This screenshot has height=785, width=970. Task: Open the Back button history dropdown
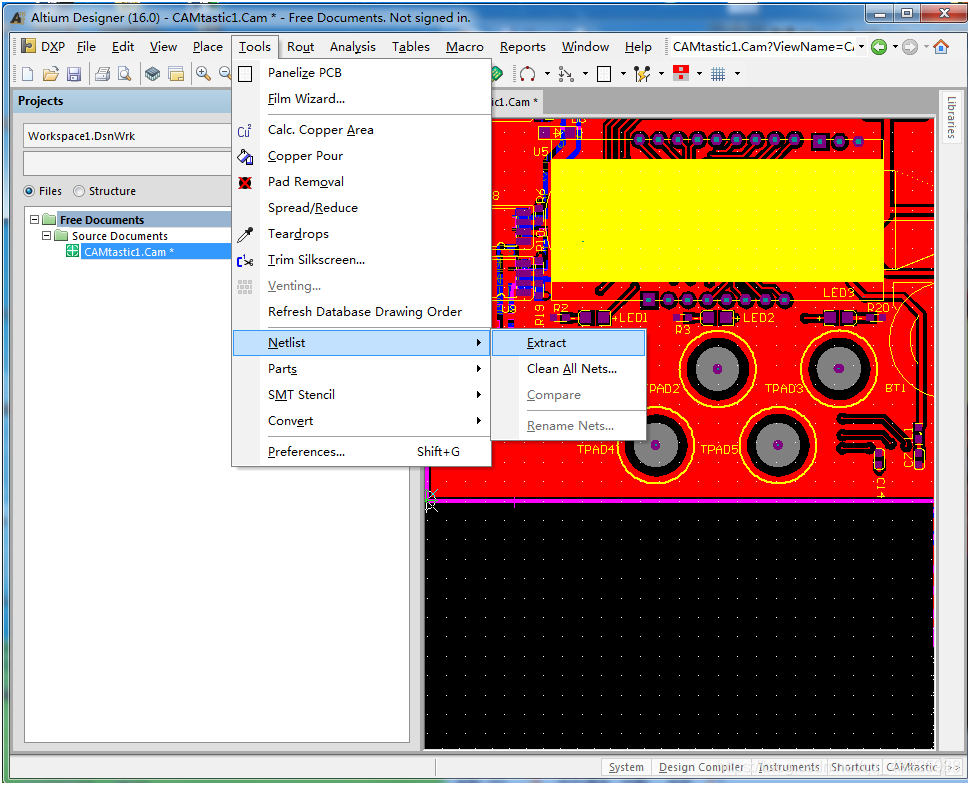(895, 47)
